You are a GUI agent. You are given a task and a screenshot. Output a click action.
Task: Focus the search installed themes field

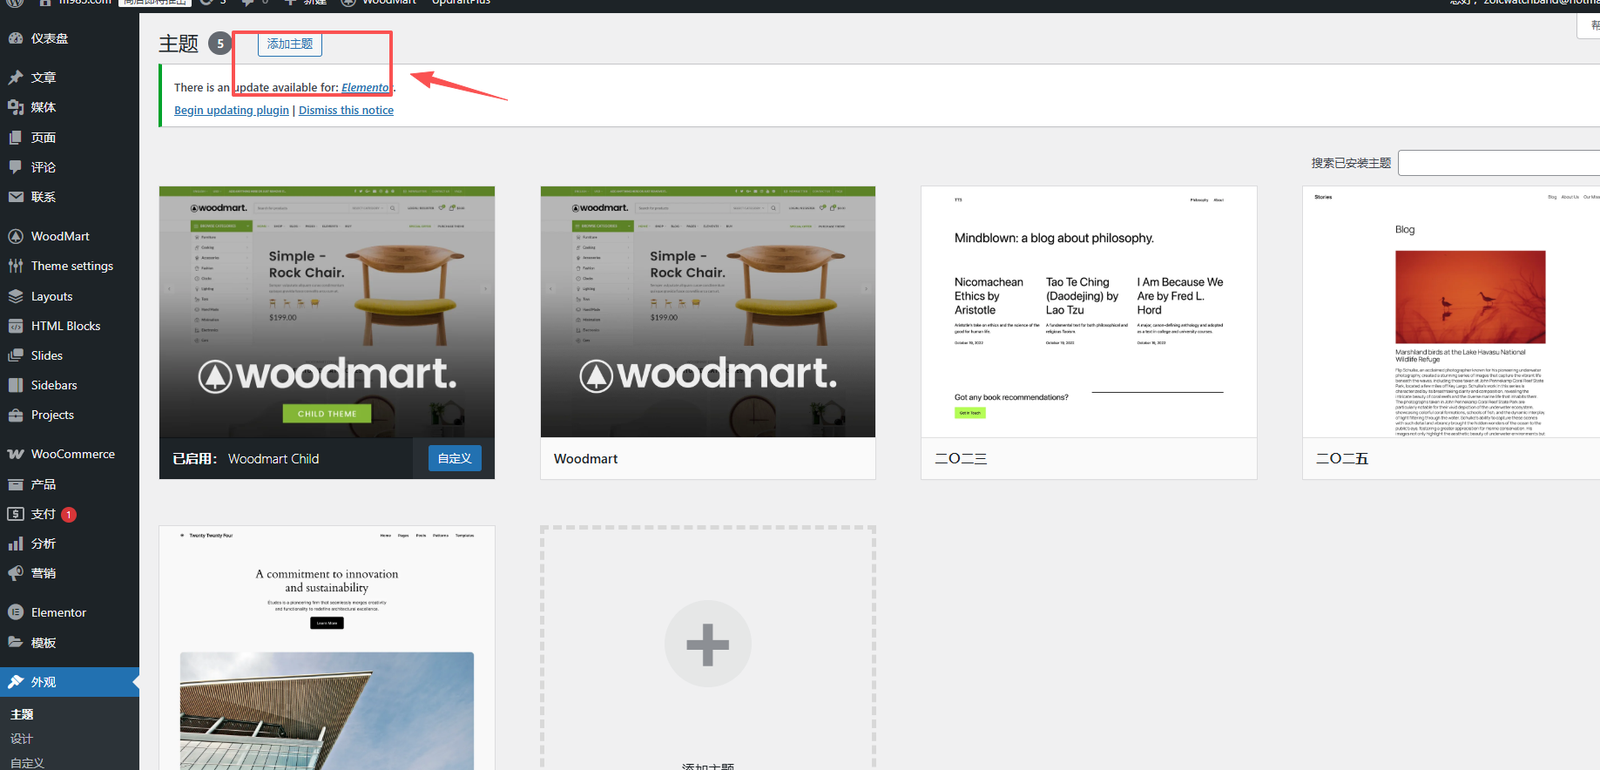pos(1498,163)
